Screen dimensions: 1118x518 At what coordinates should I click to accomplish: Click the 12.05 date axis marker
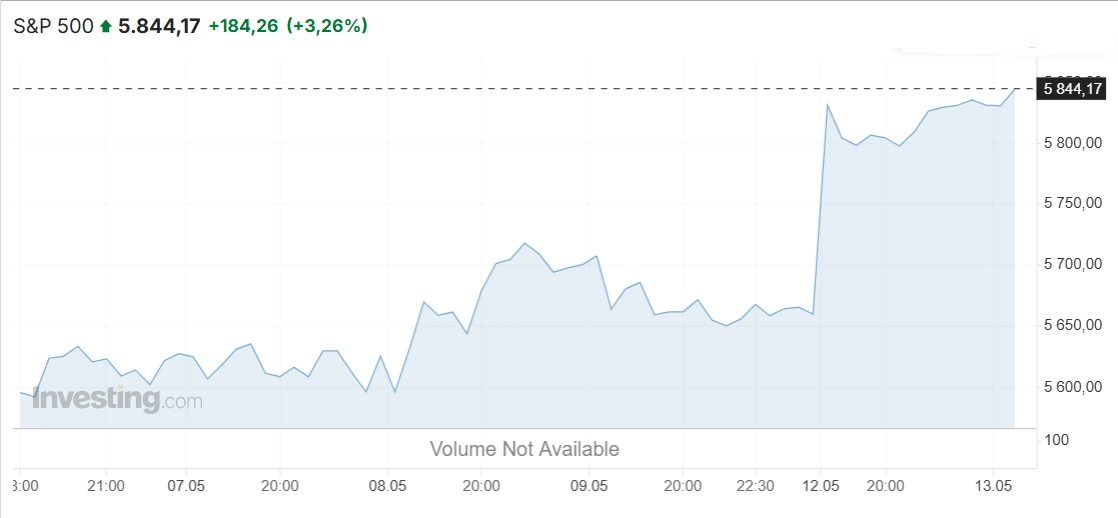[820, 486]
